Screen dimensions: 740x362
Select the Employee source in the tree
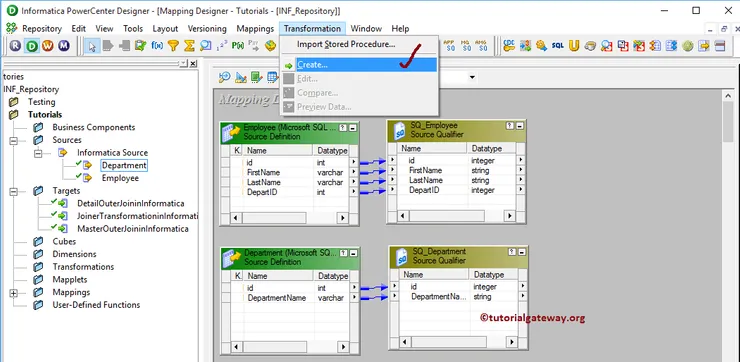(120, 178)
